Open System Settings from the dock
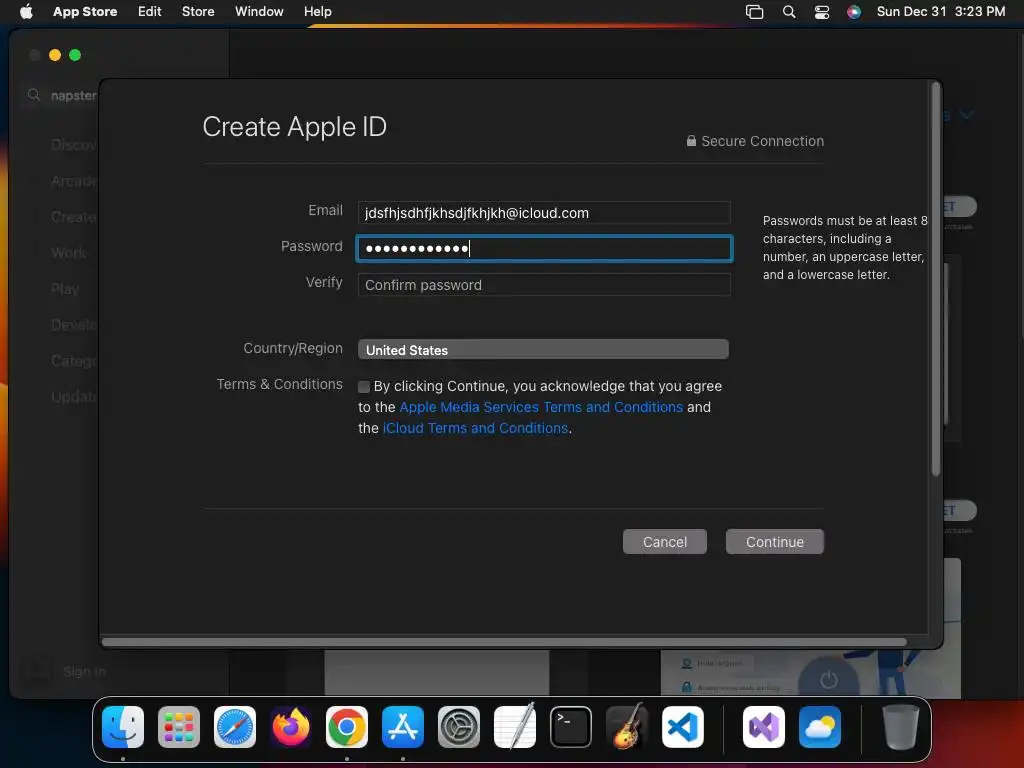This screenshot has height=768, width=1024. [458, 727]
